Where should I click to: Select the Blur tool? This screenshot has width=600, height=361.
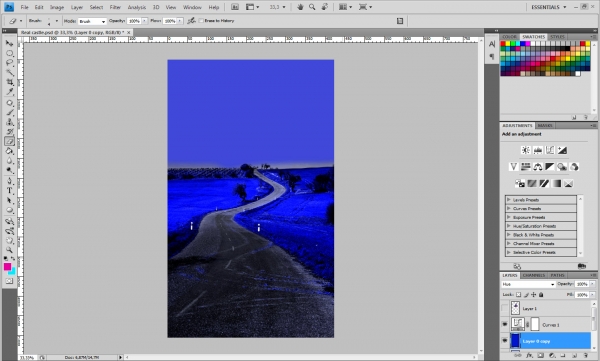coord(9,160)
